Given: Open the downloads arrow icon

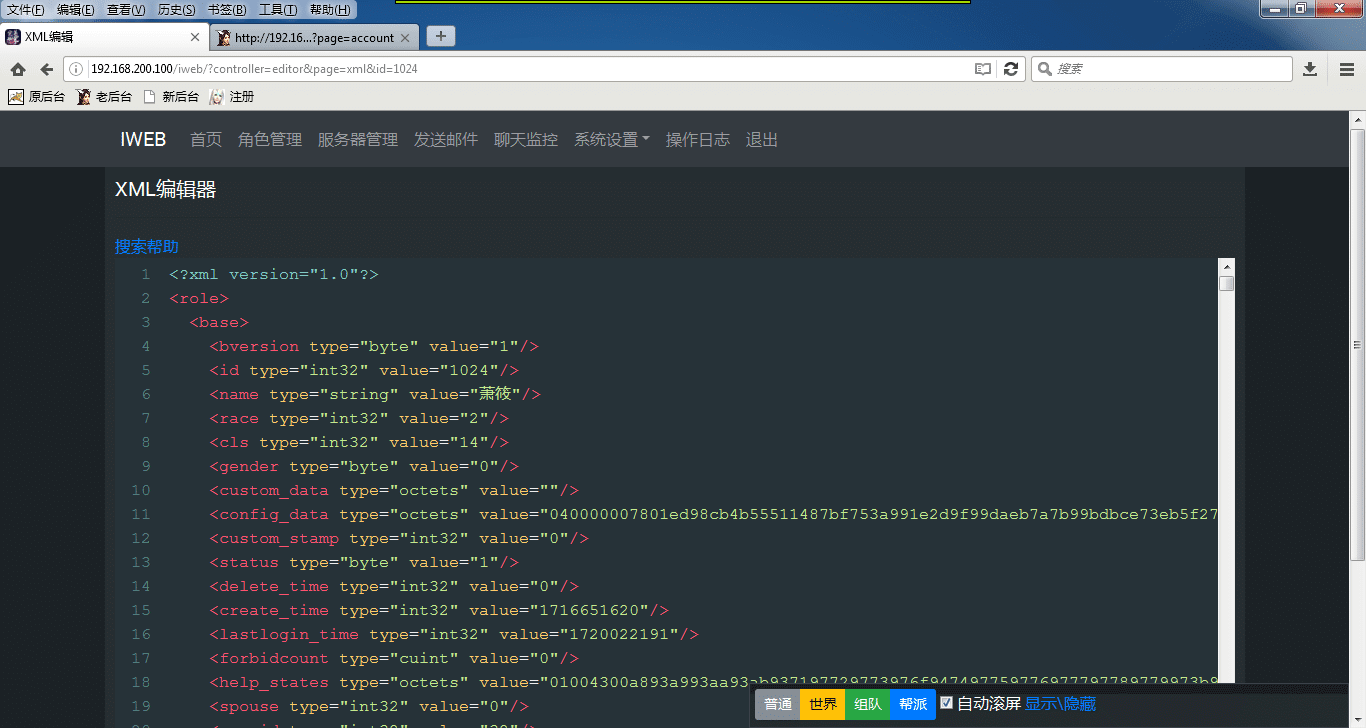Looking at the screenshot, I should tap(1310, 69).
